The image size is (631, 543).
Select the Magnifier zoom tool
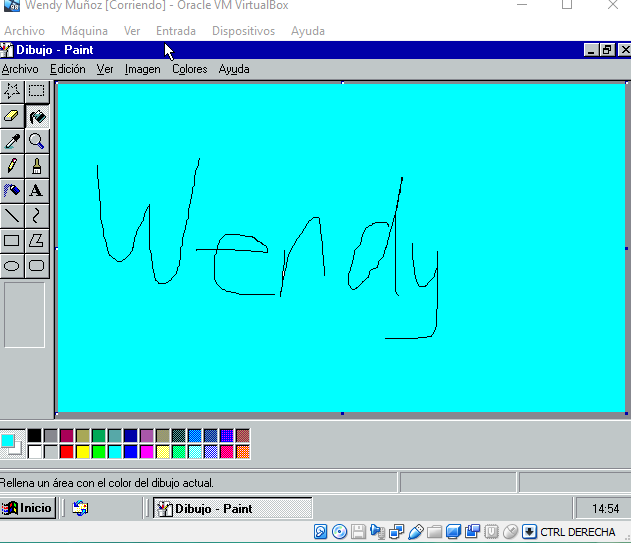pos(37,141)
